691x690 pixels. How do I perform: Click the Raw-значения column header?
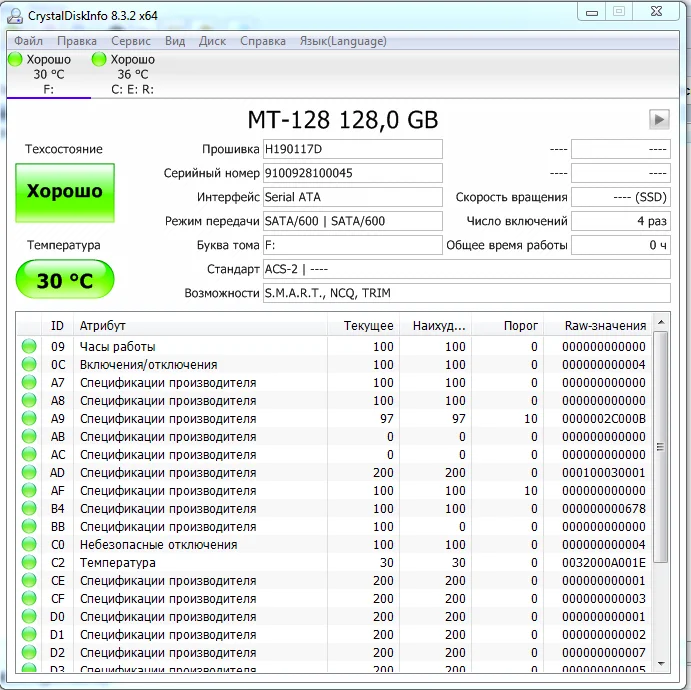[598, 326]
